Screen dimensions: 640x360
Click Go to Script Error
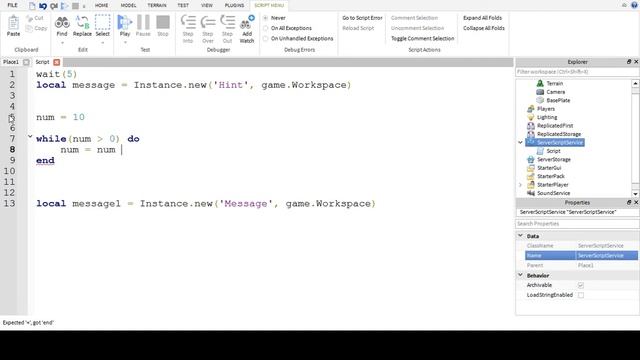tap(362, 18)
